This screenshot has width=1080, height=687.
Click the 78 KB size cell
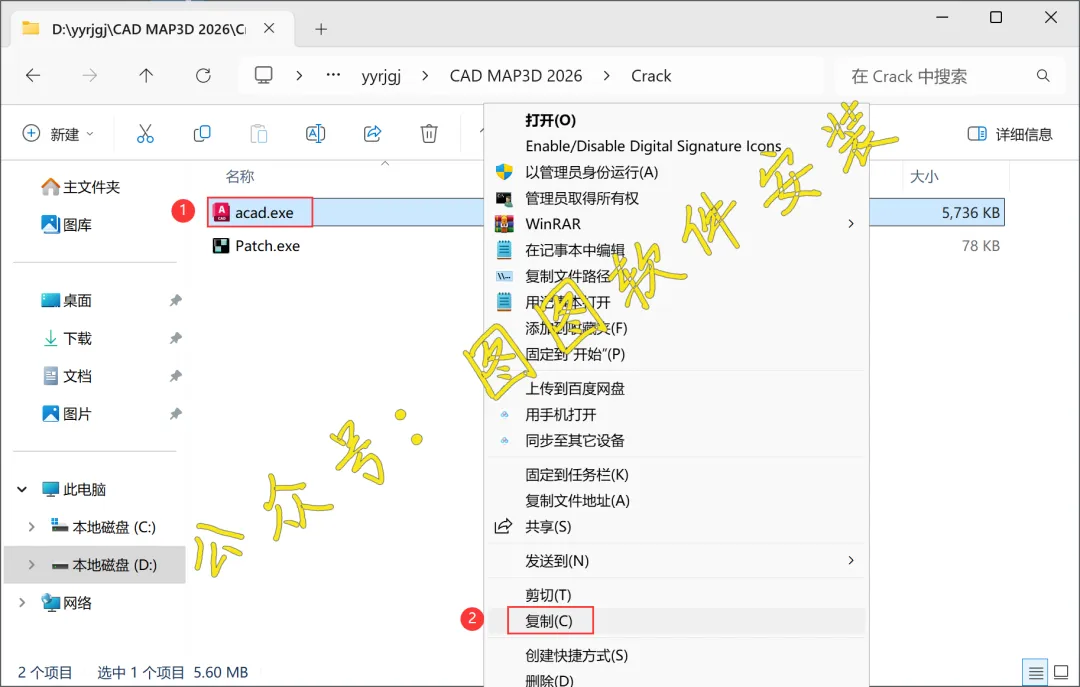[981, 246]
